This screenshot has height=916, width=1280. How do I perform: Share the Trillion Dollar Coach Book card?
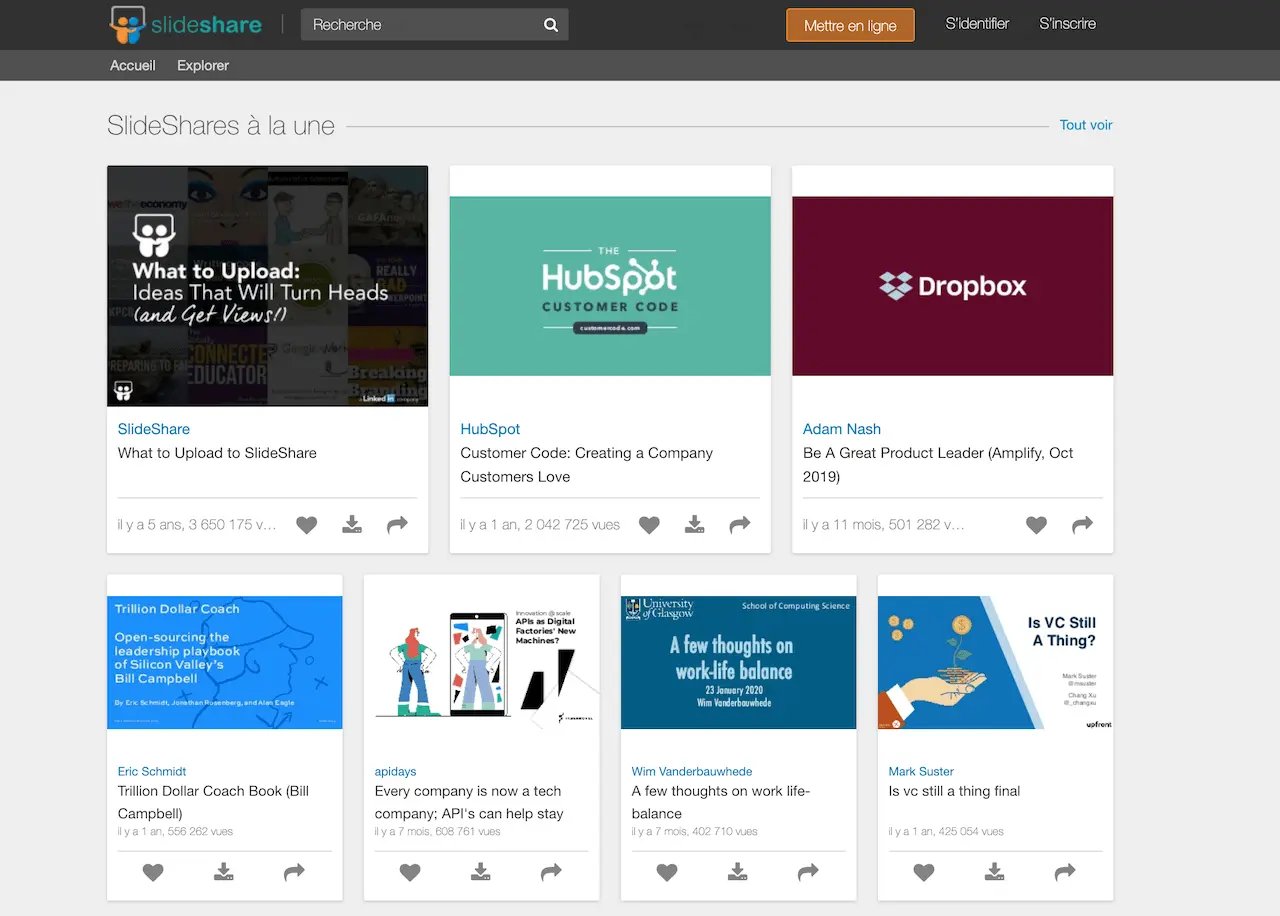tap(294, 873)
